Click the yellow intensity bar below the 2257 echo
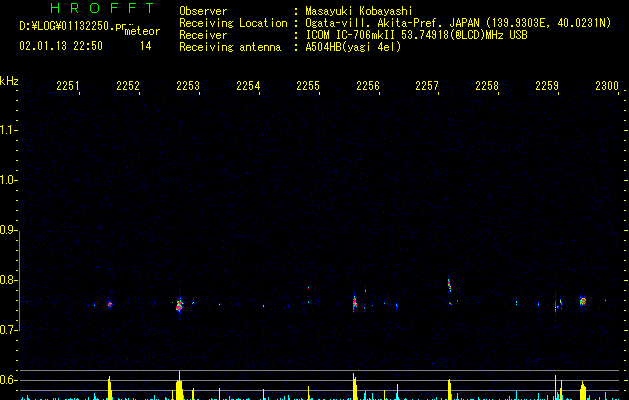Image resolution: width=629 pixels, height=400 pixels. (x=449, y=390)
